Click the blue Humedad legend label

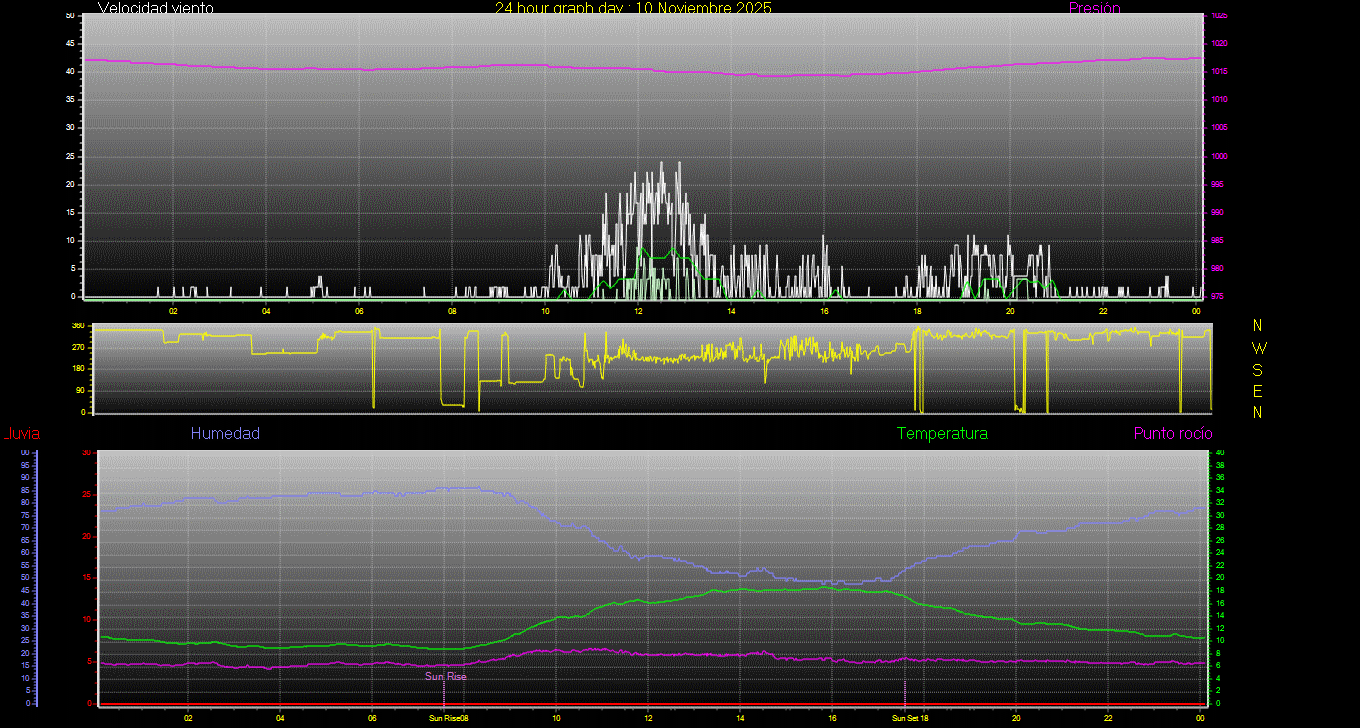225,434
